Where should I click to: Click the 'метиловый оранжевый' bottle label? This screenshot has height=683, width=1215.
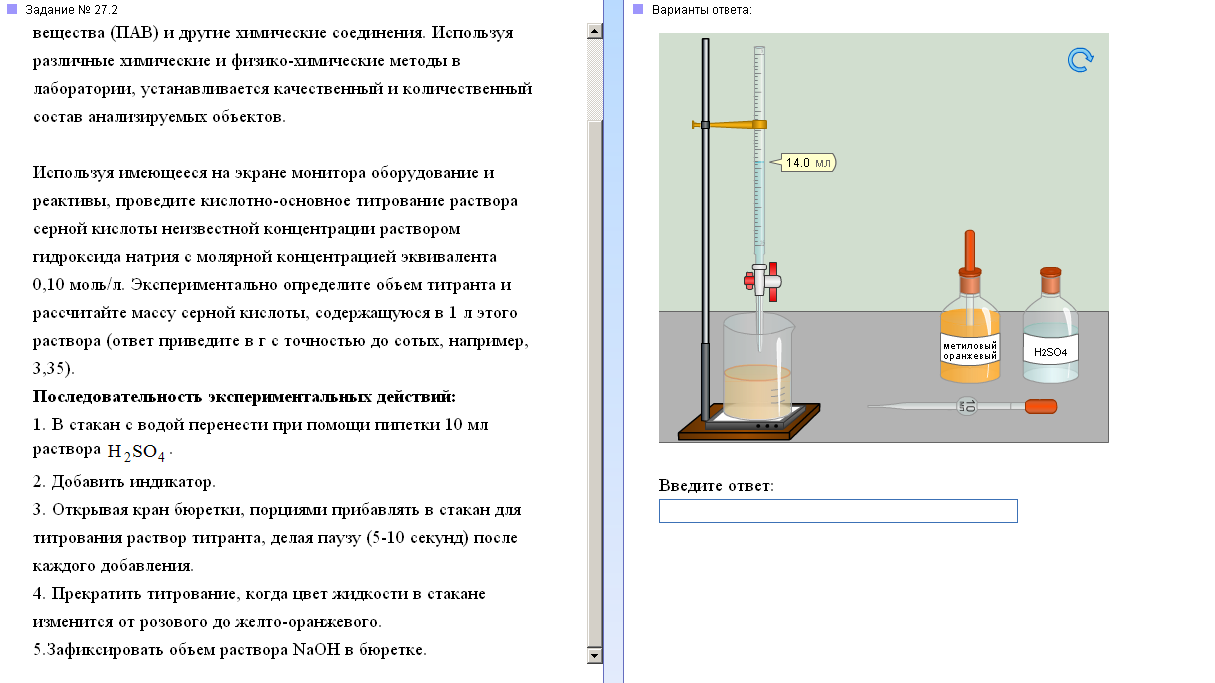point(970,350)
